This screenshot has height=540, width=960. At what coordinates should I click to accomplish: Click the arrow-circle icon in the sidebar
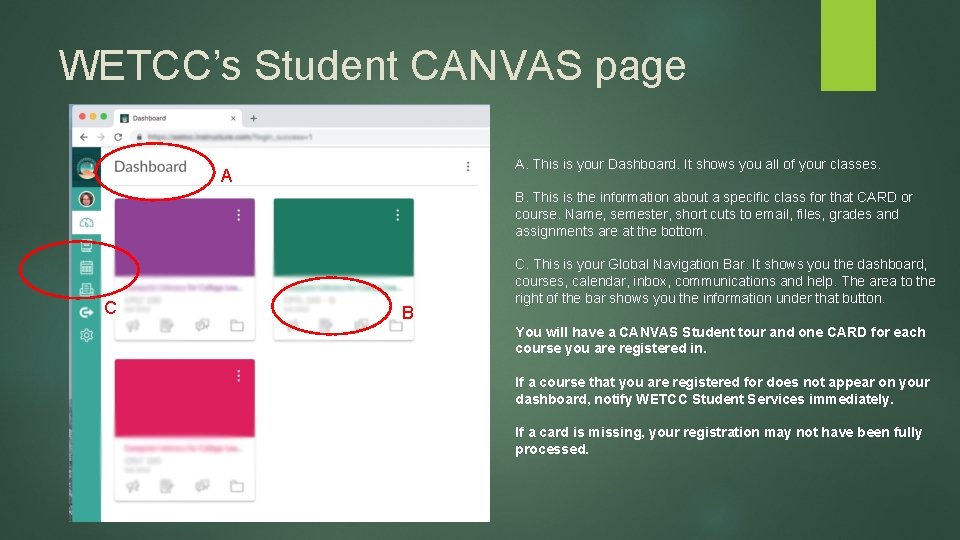(x=86, y=312)
